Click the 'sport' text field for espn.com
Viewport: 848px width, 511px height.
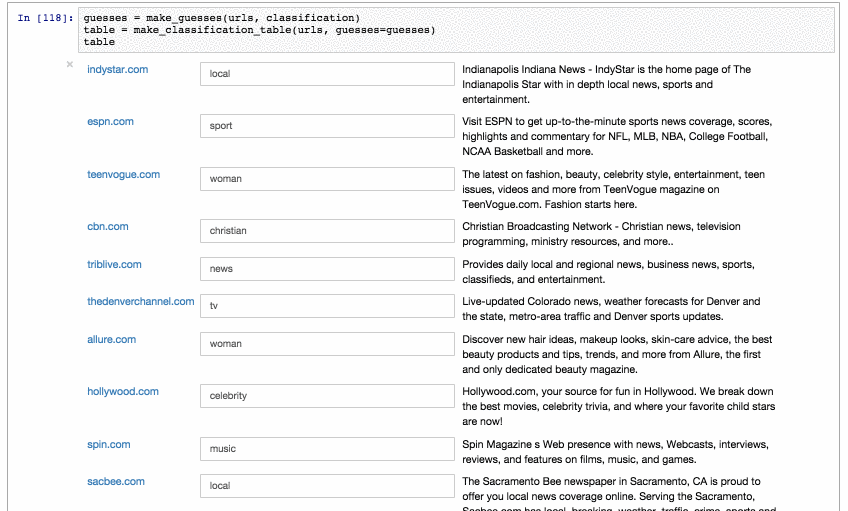pyautogui.click(x=327, y=126)
